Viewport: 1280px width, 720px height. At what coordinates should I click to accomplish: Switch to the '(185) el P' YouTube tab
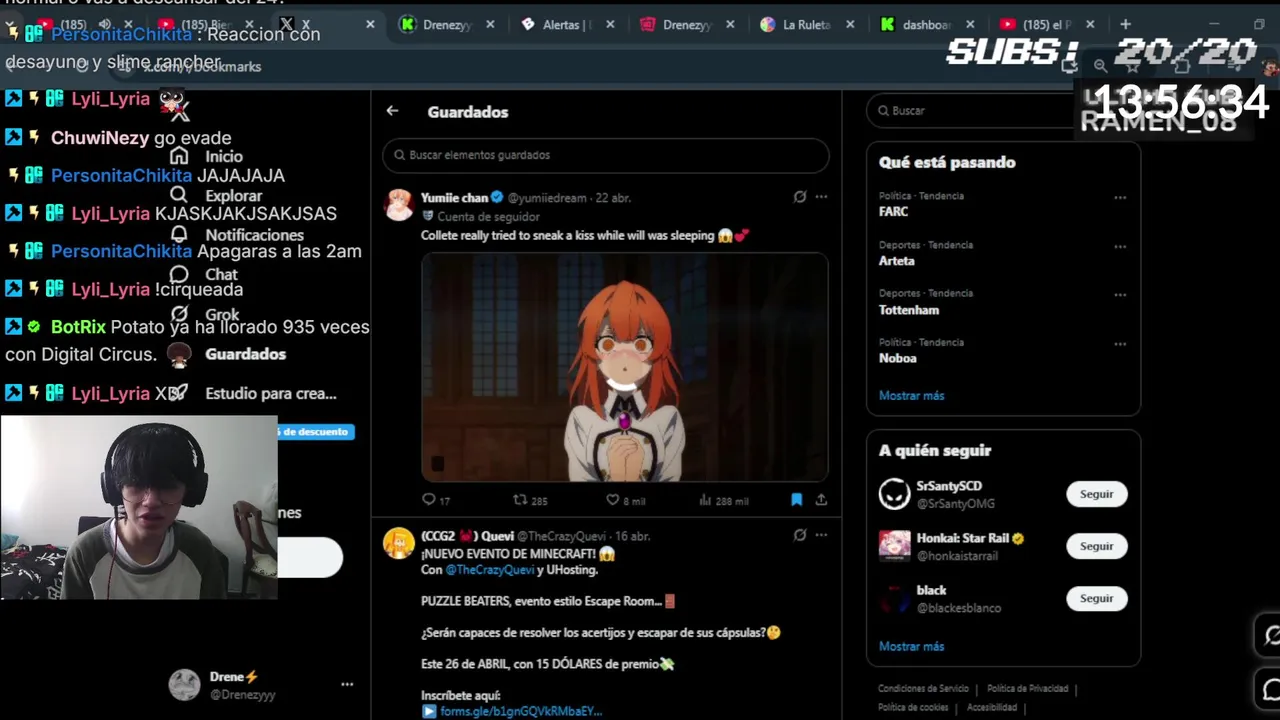coord(1044,24)
